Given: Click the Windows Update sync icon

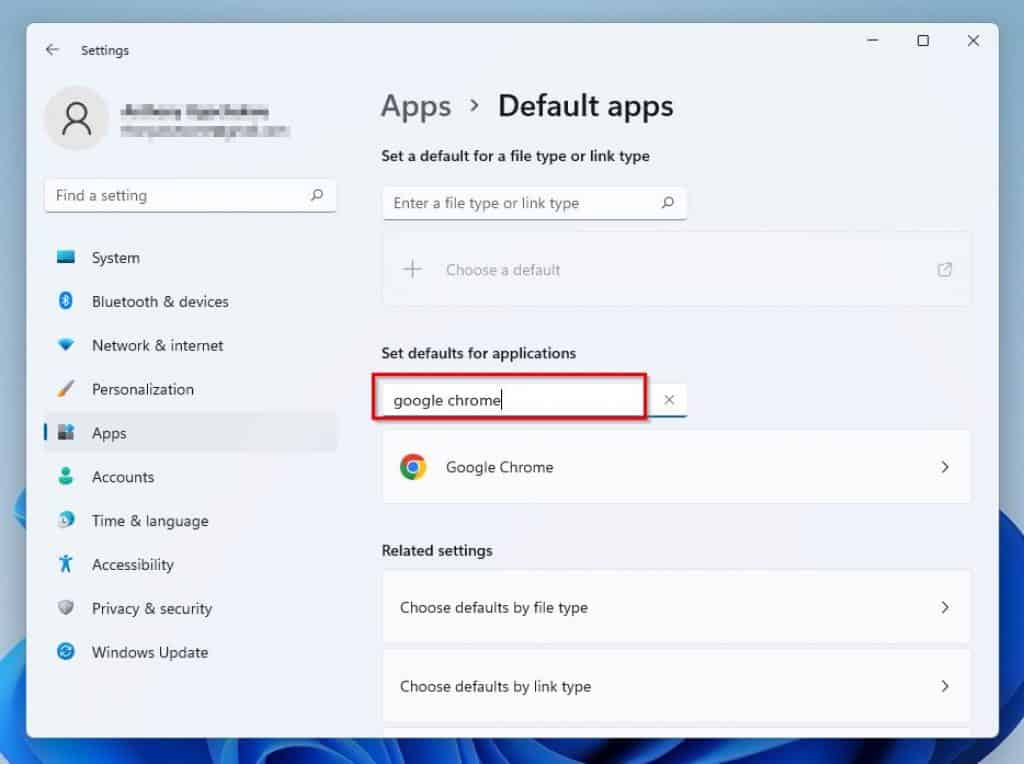Looking at the screenshot, I should [66, 651].
